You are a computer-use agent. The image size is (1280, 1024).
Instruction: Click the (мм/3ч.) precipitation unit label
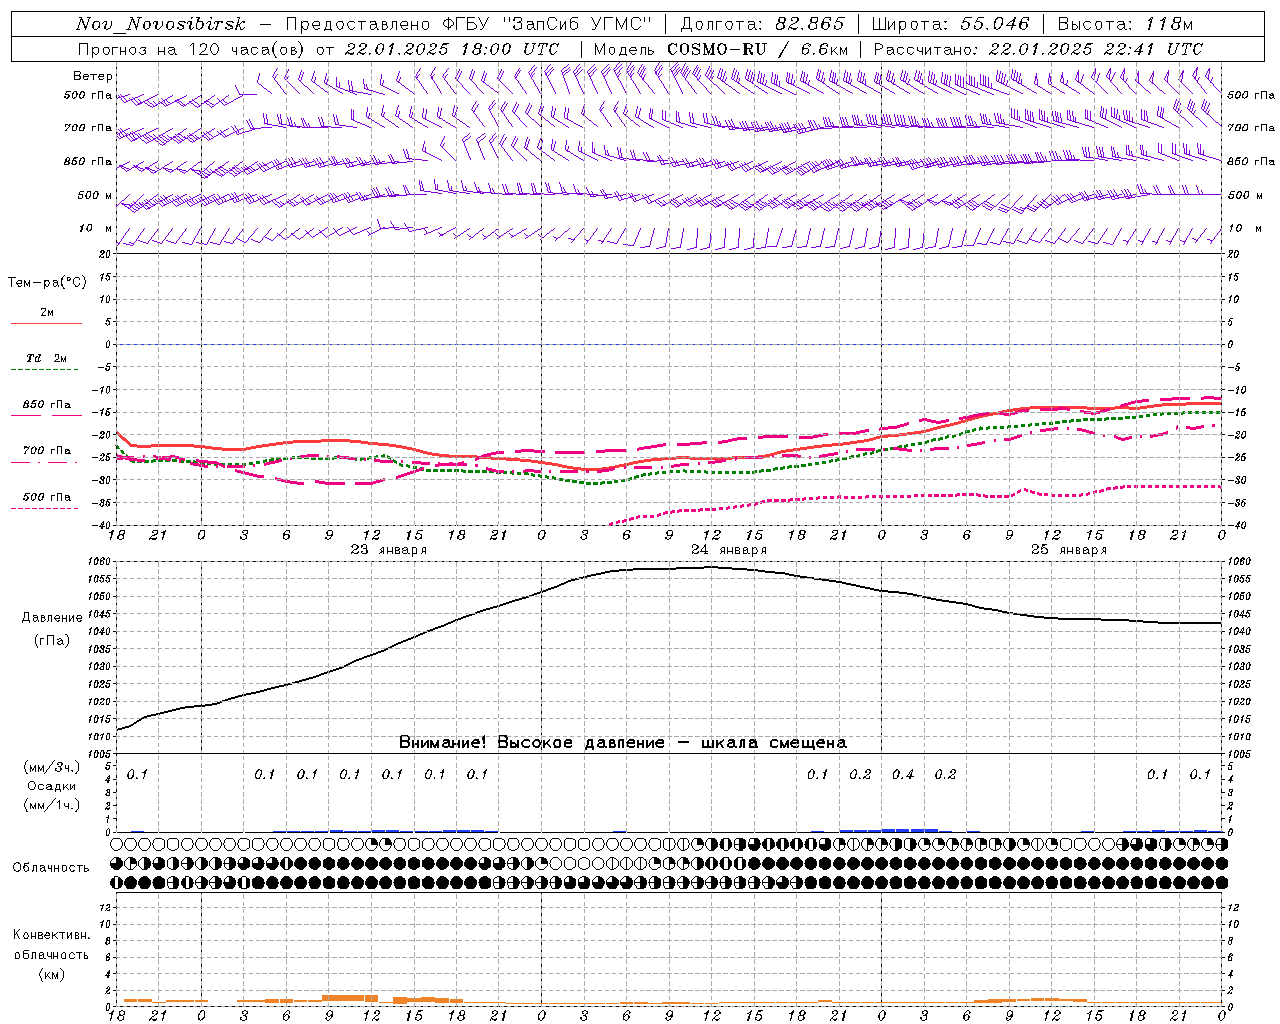coord(52,767)
